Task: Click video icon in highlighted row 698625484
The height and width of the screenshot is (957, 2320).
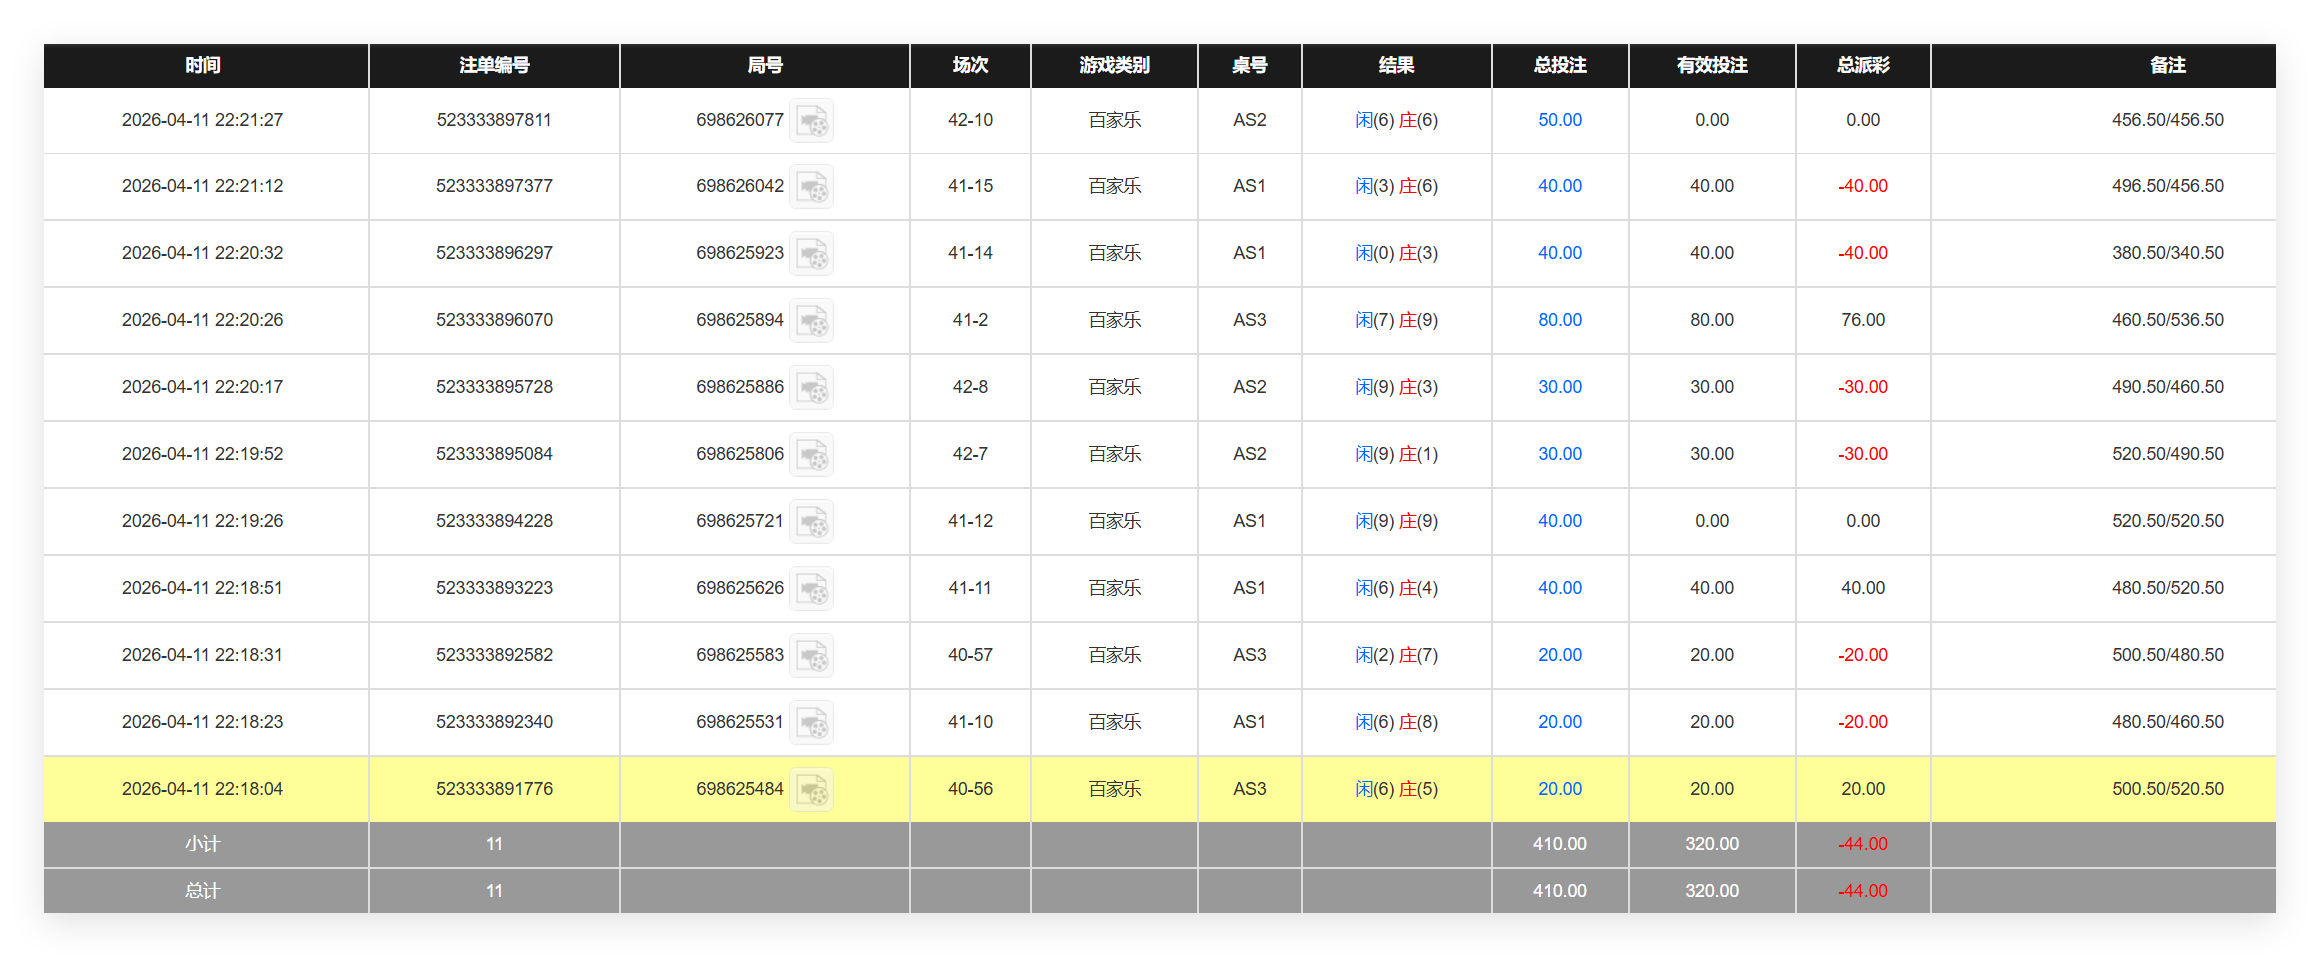Action: pos(811,790)
